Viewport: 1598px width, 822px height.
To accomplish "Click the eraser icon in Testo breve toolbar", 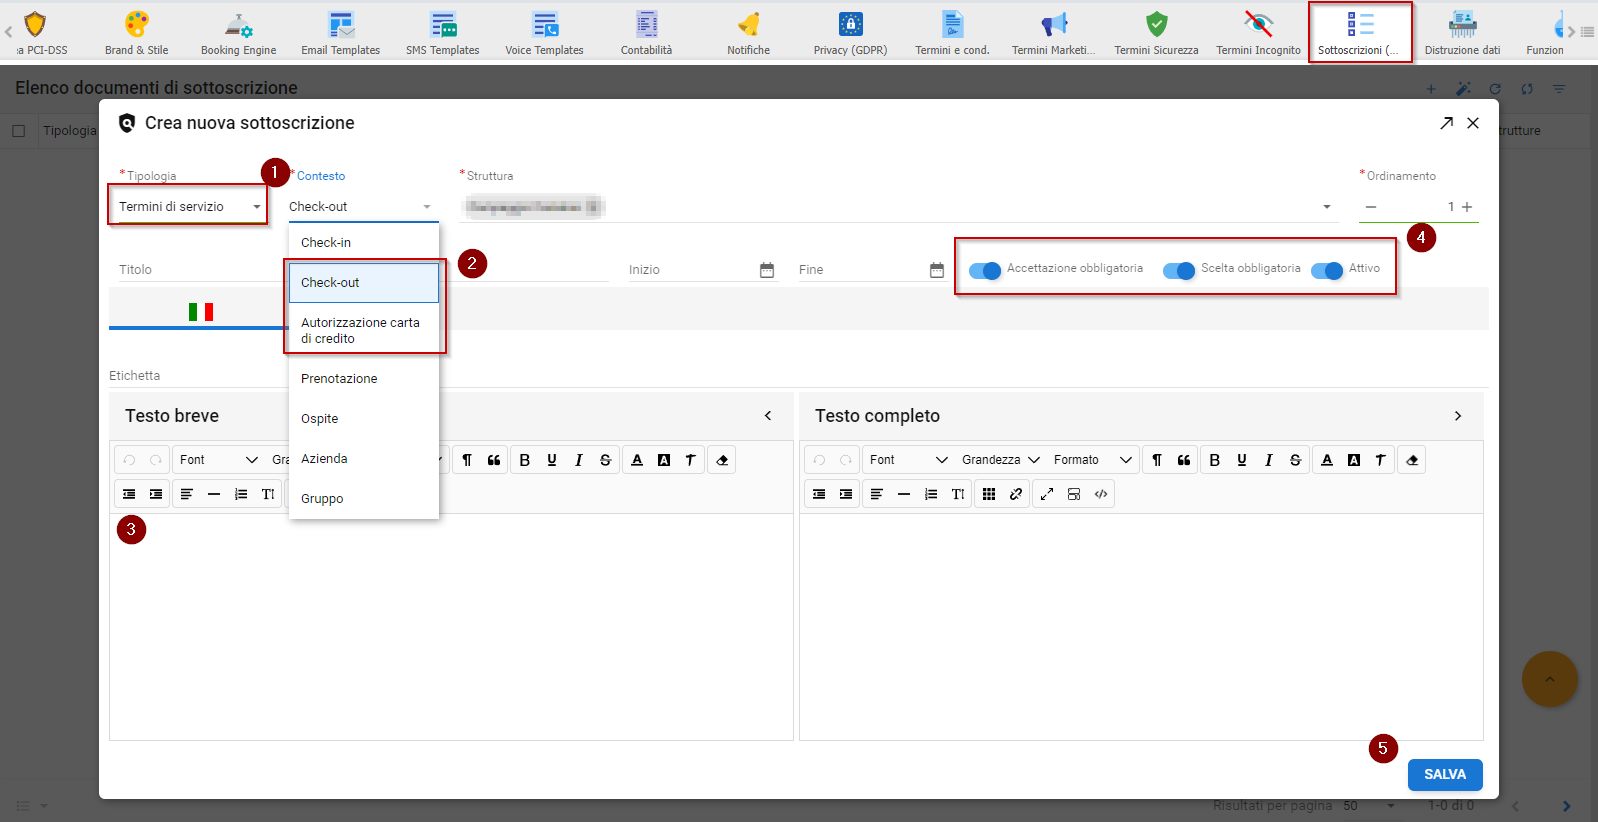I will (x=722, y=460).
